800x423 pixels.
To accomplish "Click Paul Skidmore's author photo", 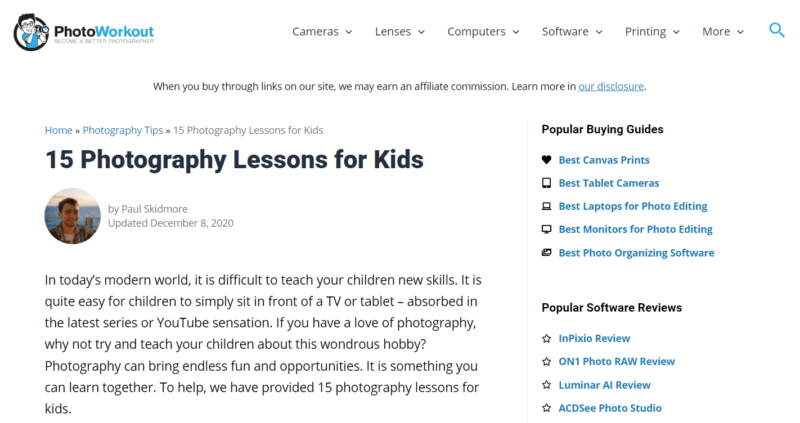I will (x=72, y=216).
